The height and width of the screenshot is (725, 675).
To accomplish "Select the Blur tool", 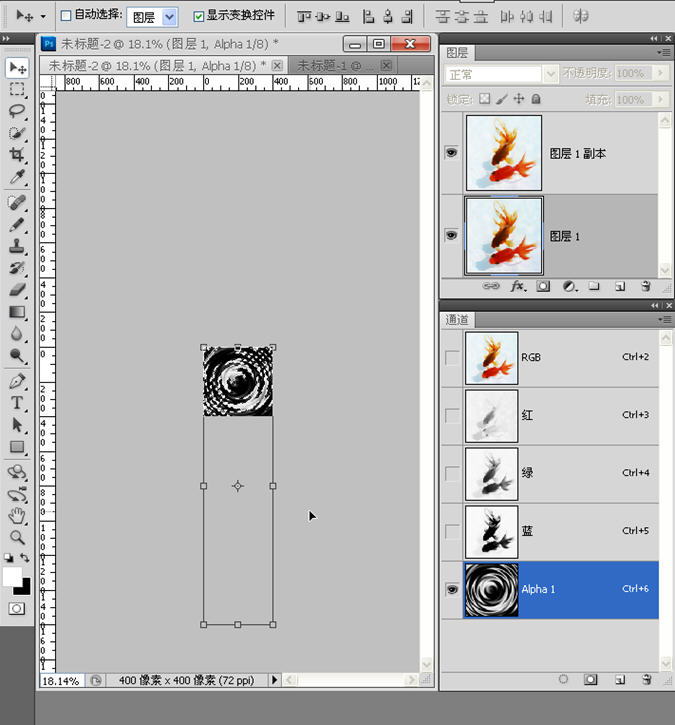I will 17,333.
